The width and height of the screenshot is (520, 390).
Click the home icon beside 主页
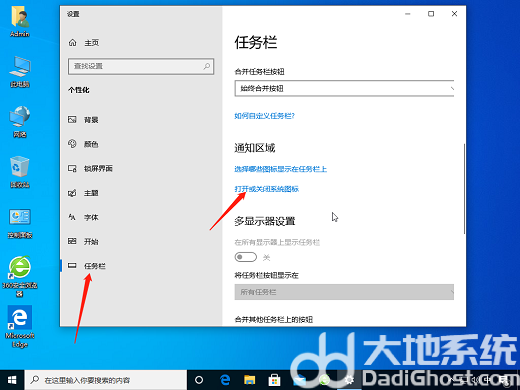click(x=72, y=43)
